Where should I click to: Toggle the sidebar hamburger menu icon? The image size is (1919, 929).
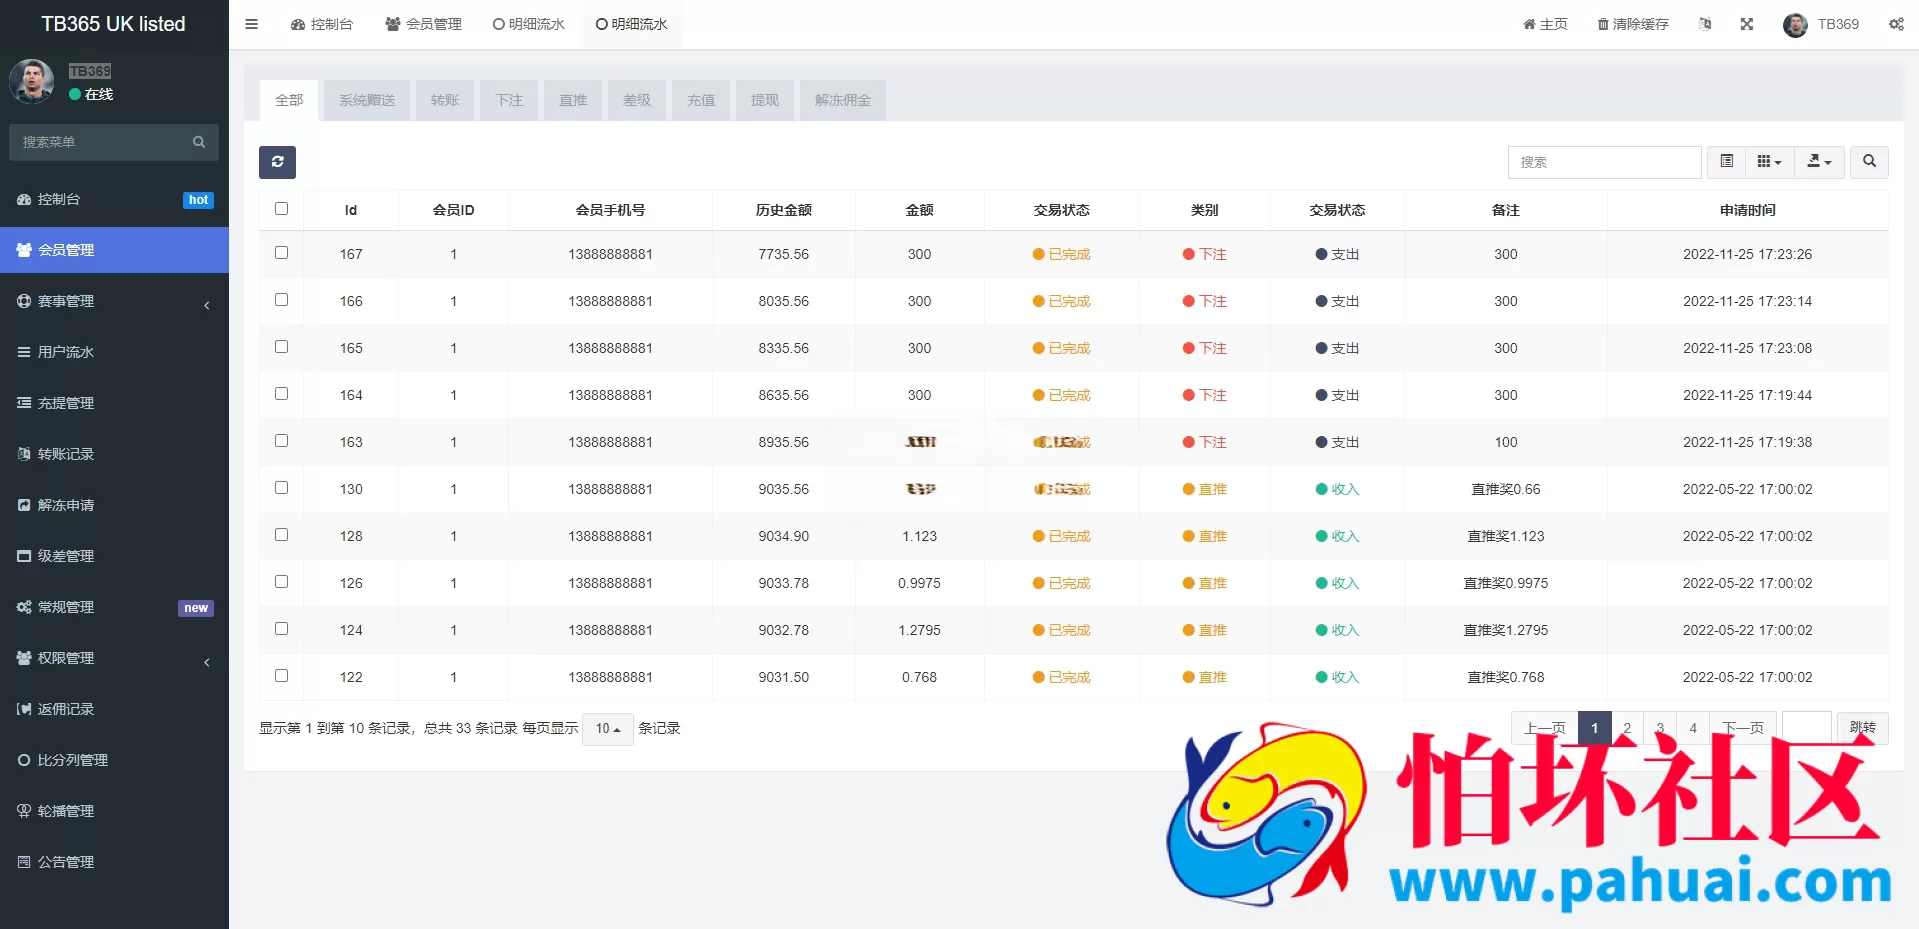[x=252, y=24]
